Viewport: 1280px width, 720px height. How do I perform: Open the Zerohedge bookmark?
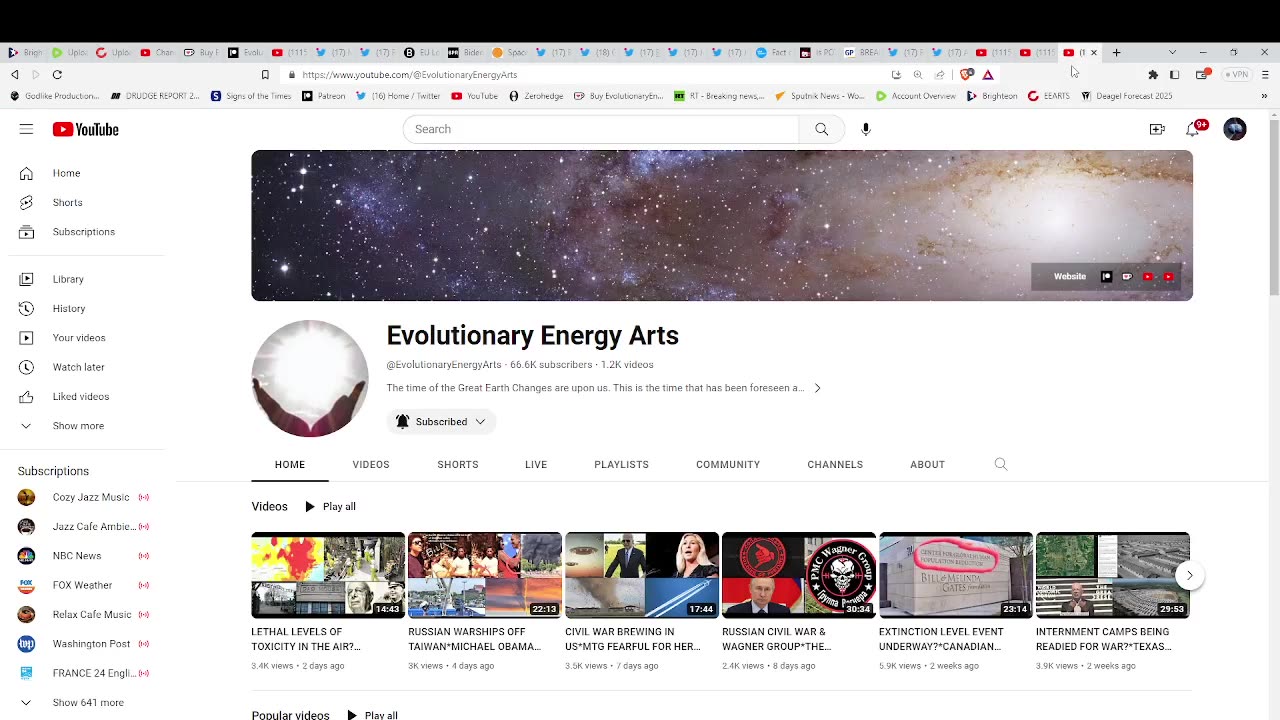(536, 96)
